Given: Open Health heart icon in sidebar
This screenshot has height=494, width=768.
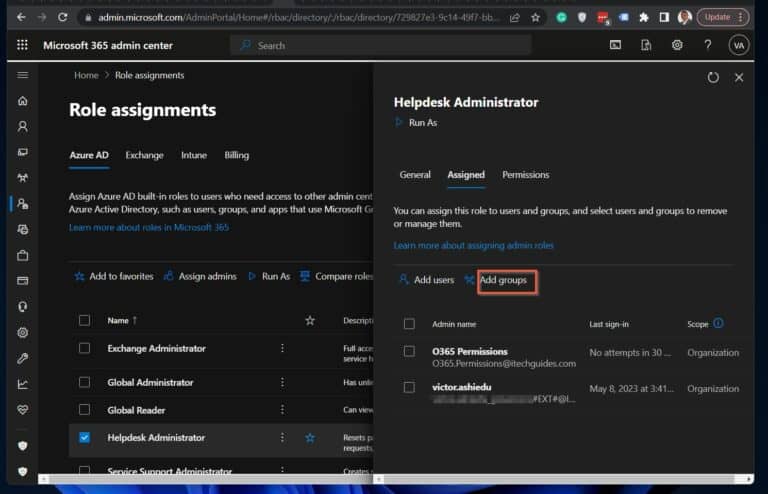Looking at the screenshot, I should (x=23, y=409).
